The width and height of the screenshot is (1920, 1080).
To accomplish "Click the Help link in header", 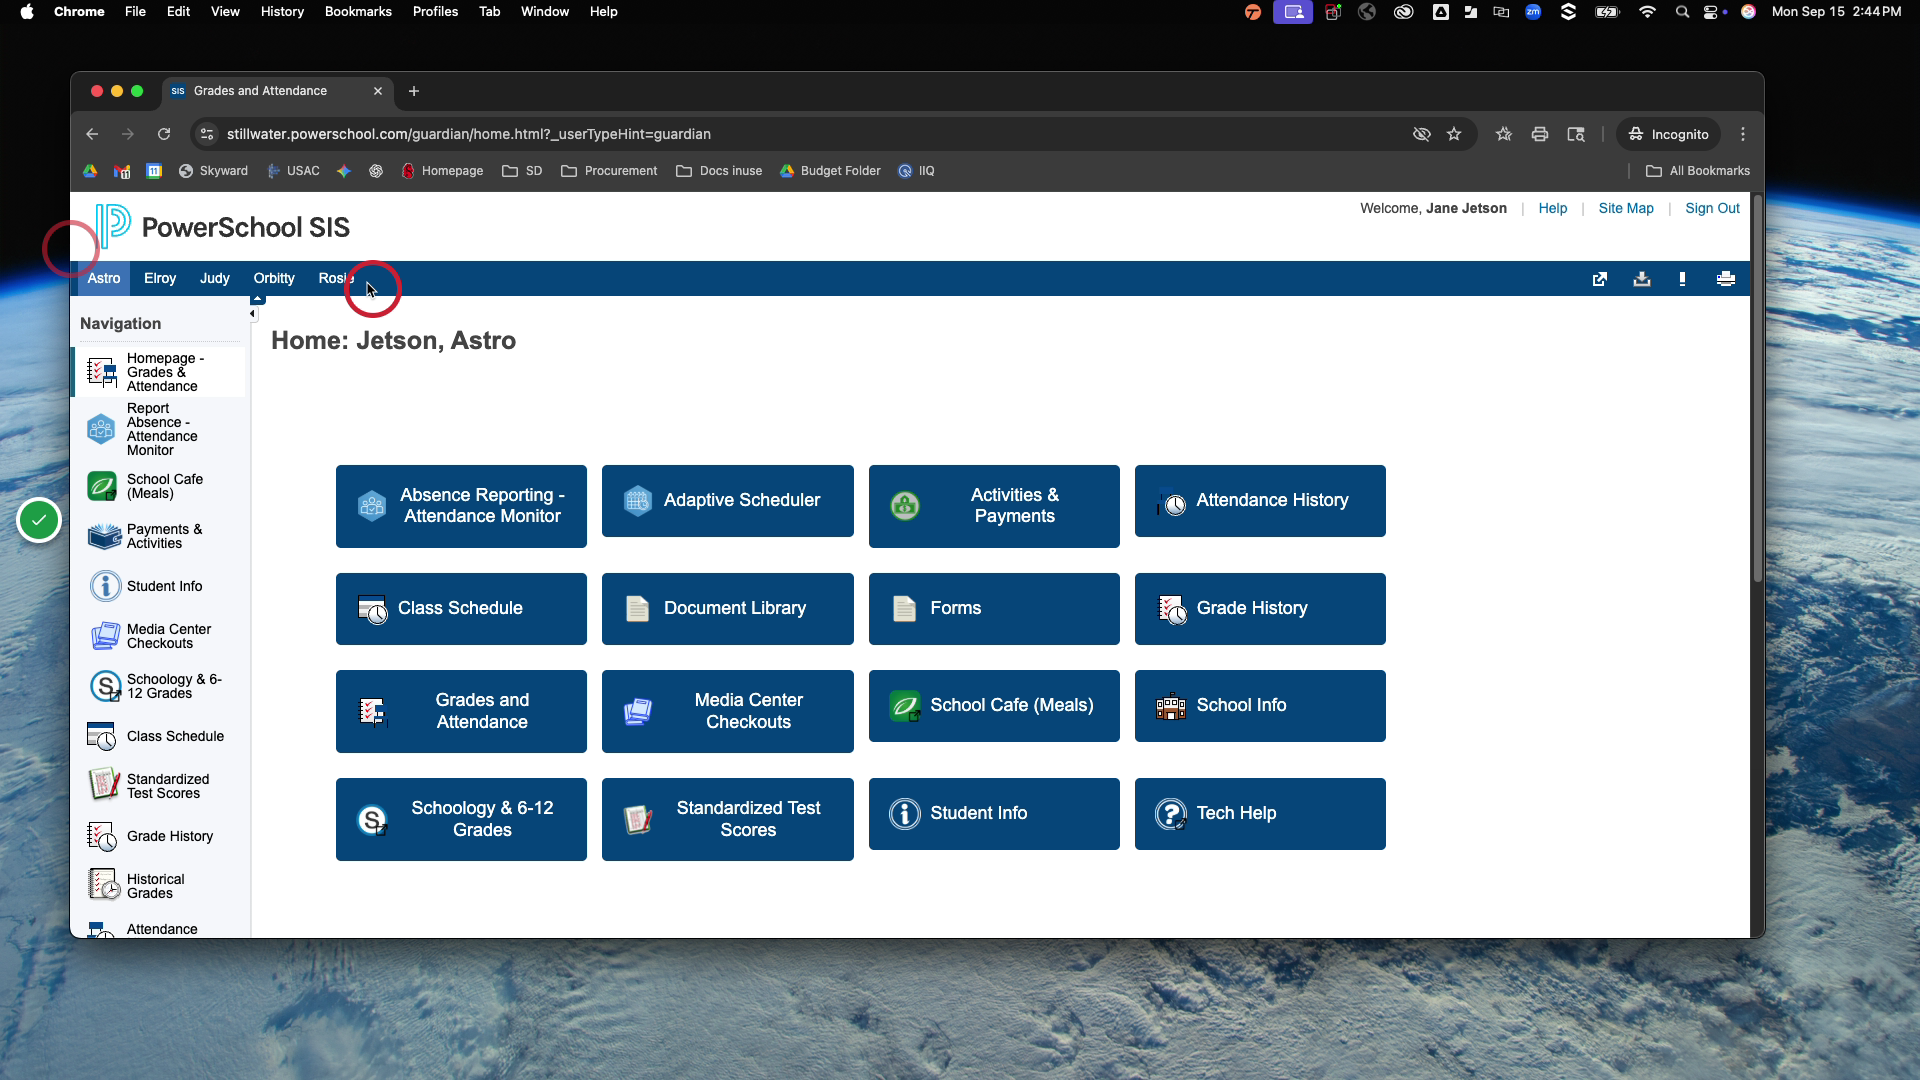I will pos(1553,208).
